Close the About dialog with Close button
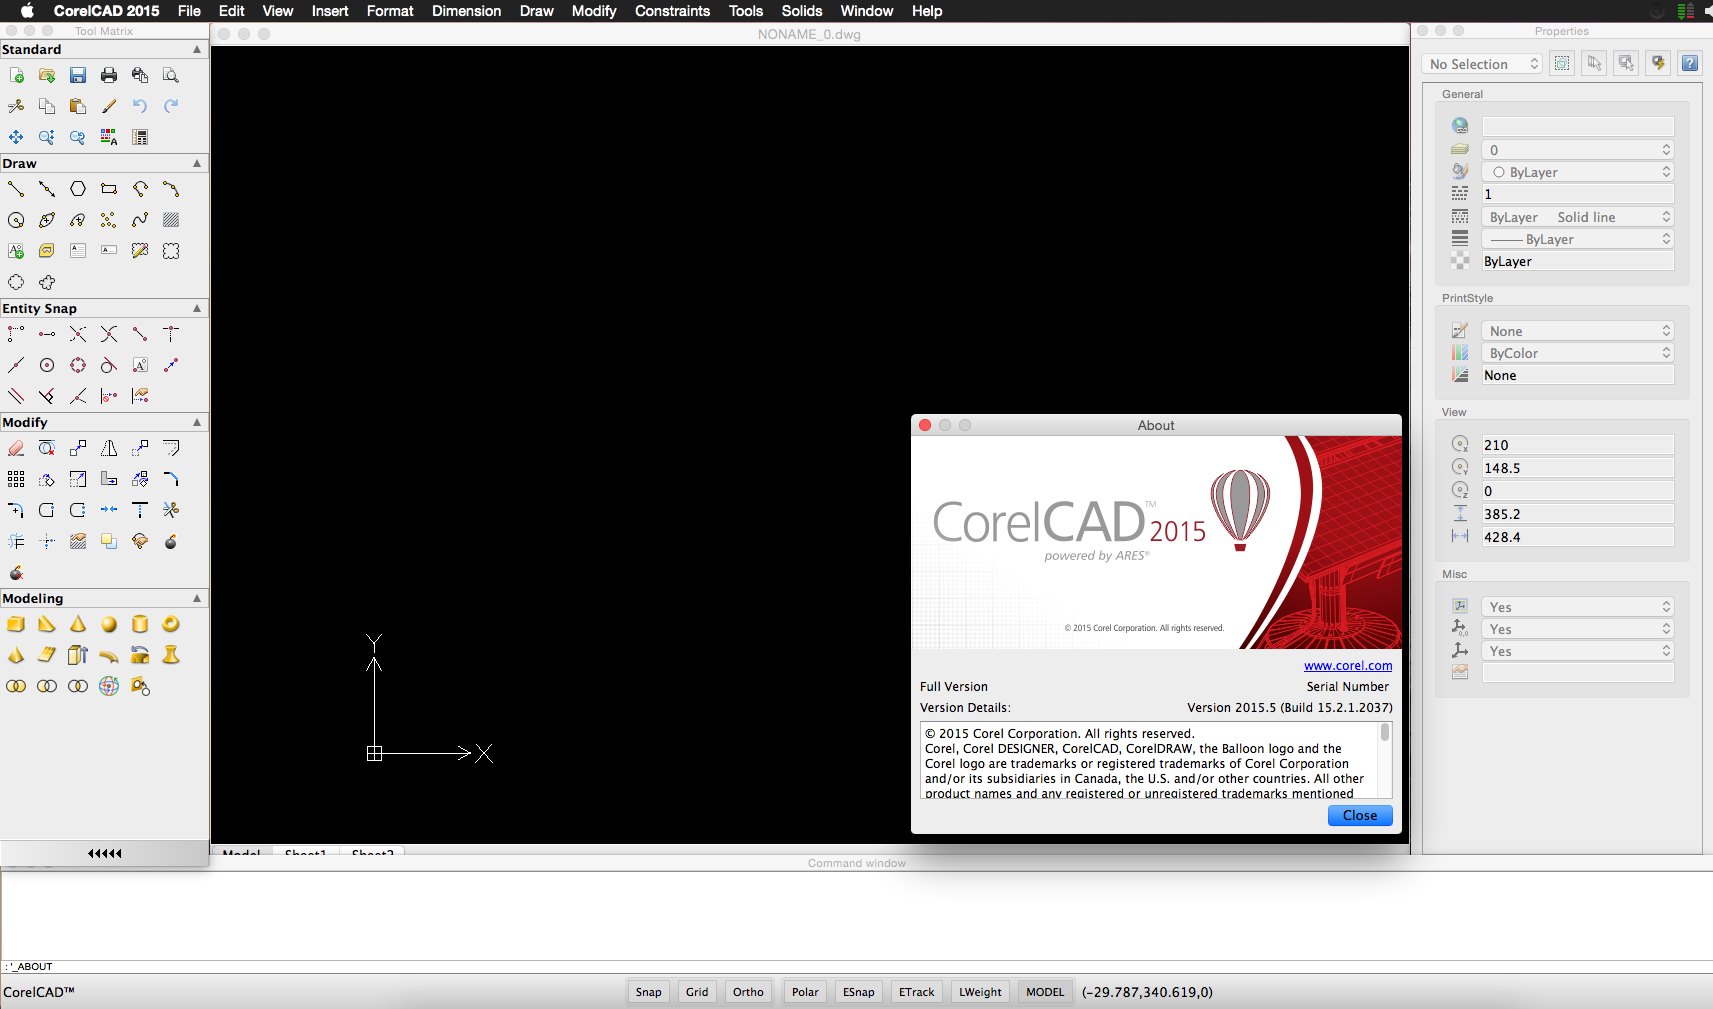This screenshot has height=1009, width=1713. [1360, 816]
